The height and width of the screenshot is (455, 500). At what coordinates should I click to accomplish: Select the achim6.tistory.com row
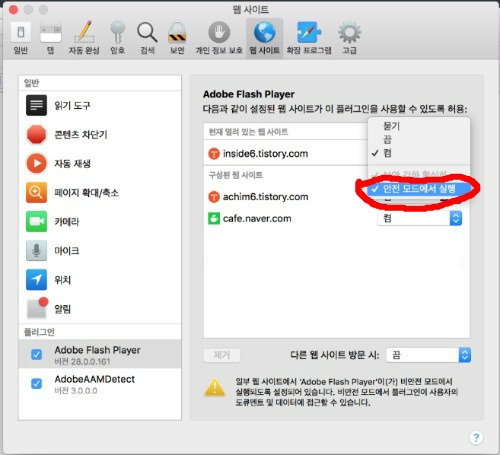point(285,197)
